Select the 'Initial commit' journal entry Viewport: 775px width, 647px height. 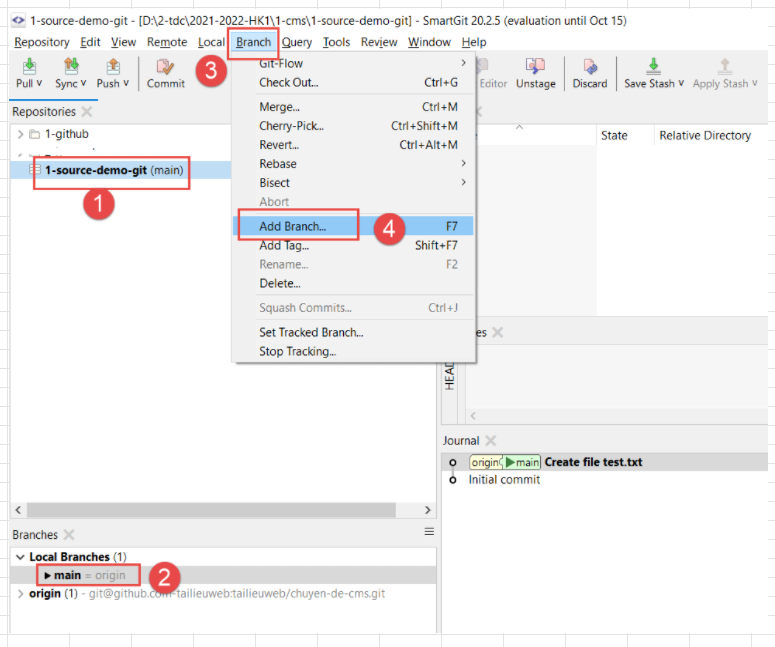coord(504,480)
